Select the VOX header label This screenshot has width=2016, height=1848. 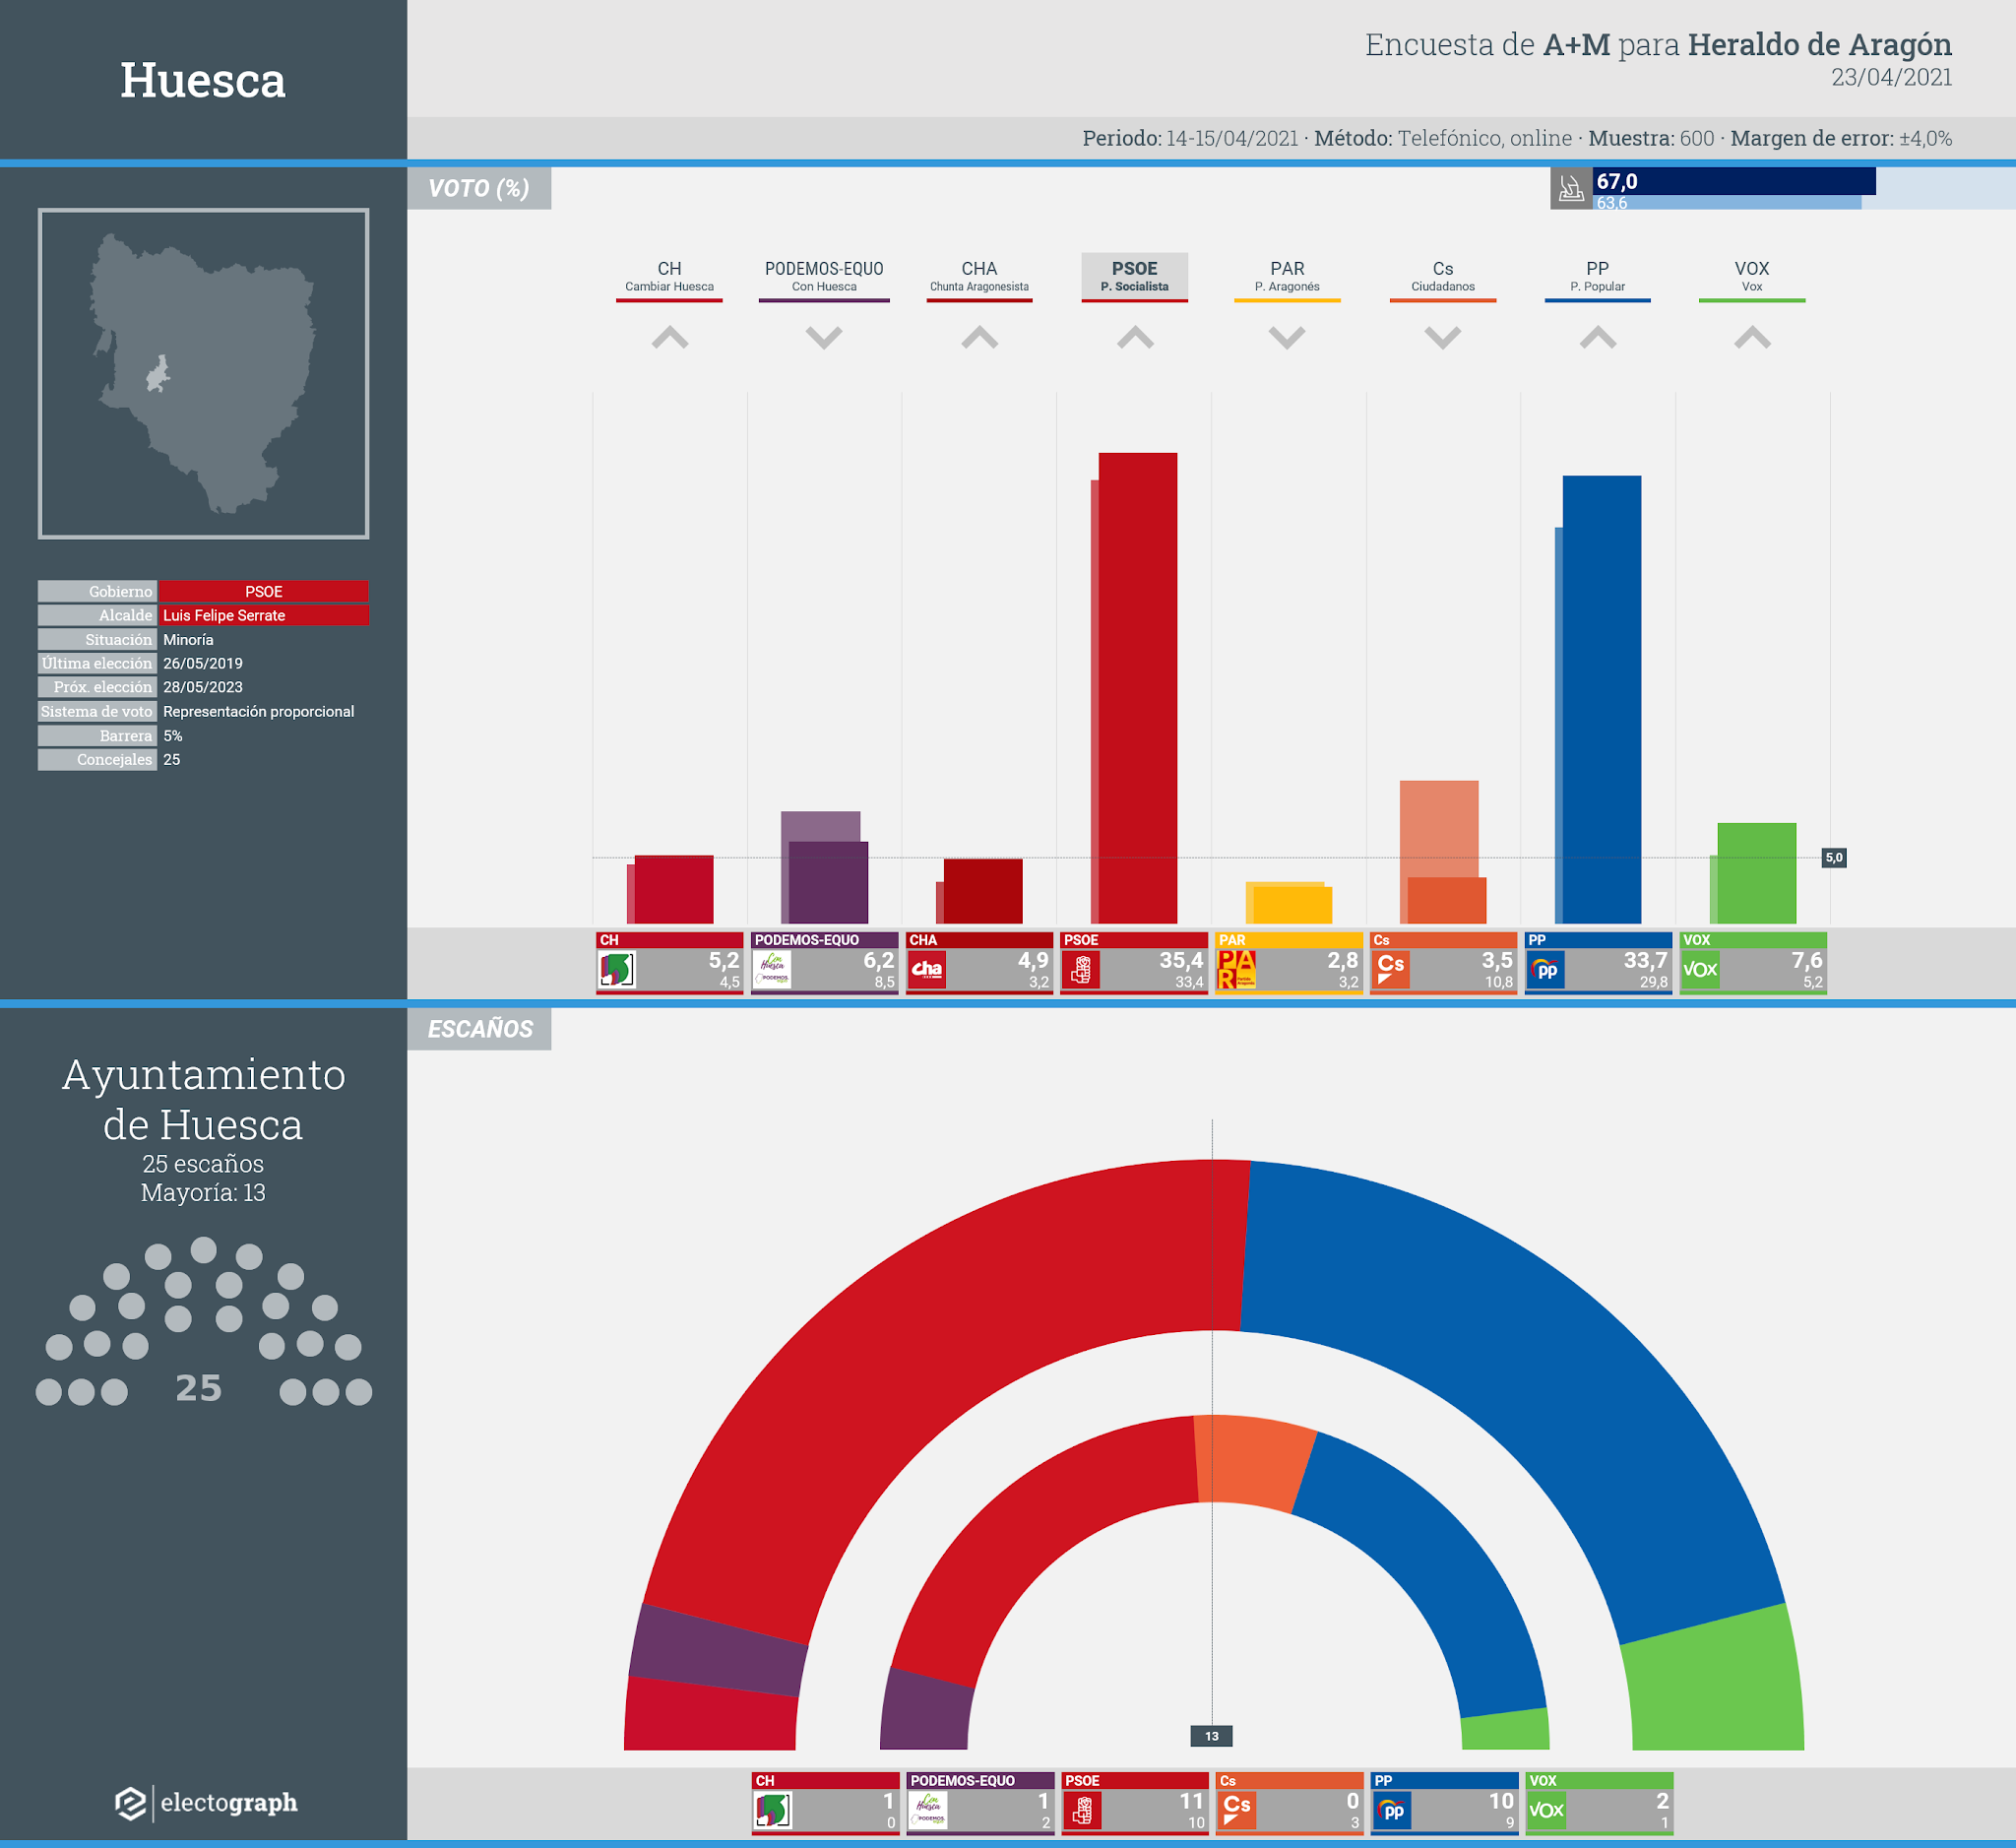1752,277
